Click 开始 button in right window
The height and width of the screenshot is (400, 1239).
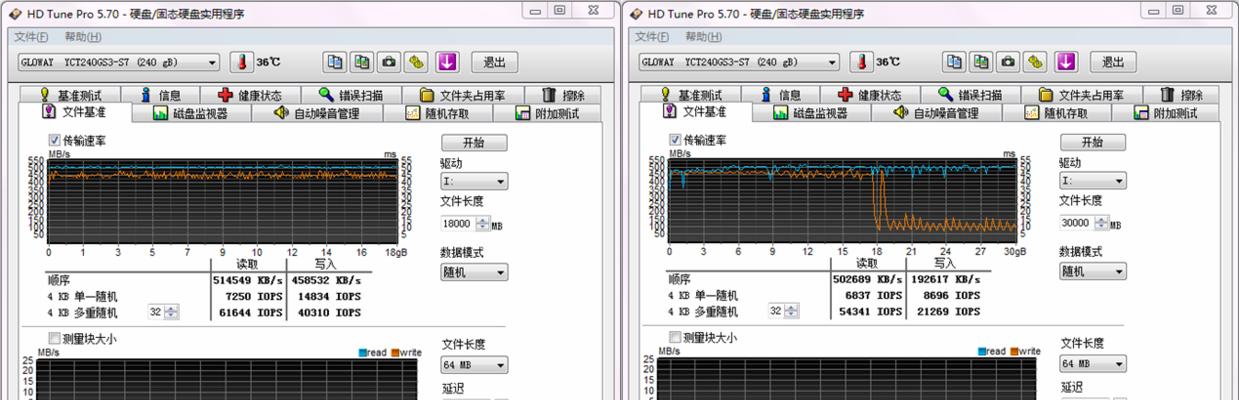[1093, 142]
